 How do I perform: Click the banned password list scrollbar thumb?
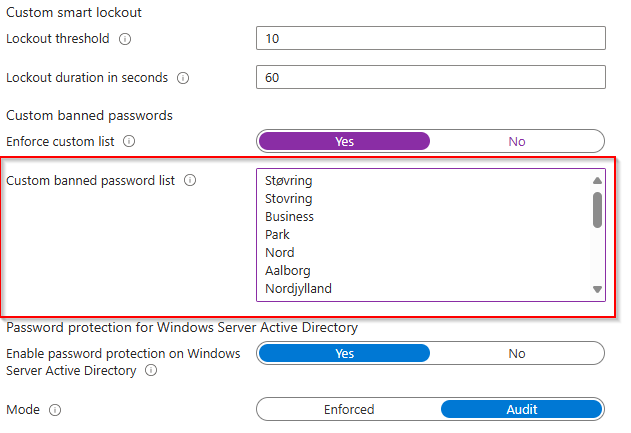tap(597, 209)
